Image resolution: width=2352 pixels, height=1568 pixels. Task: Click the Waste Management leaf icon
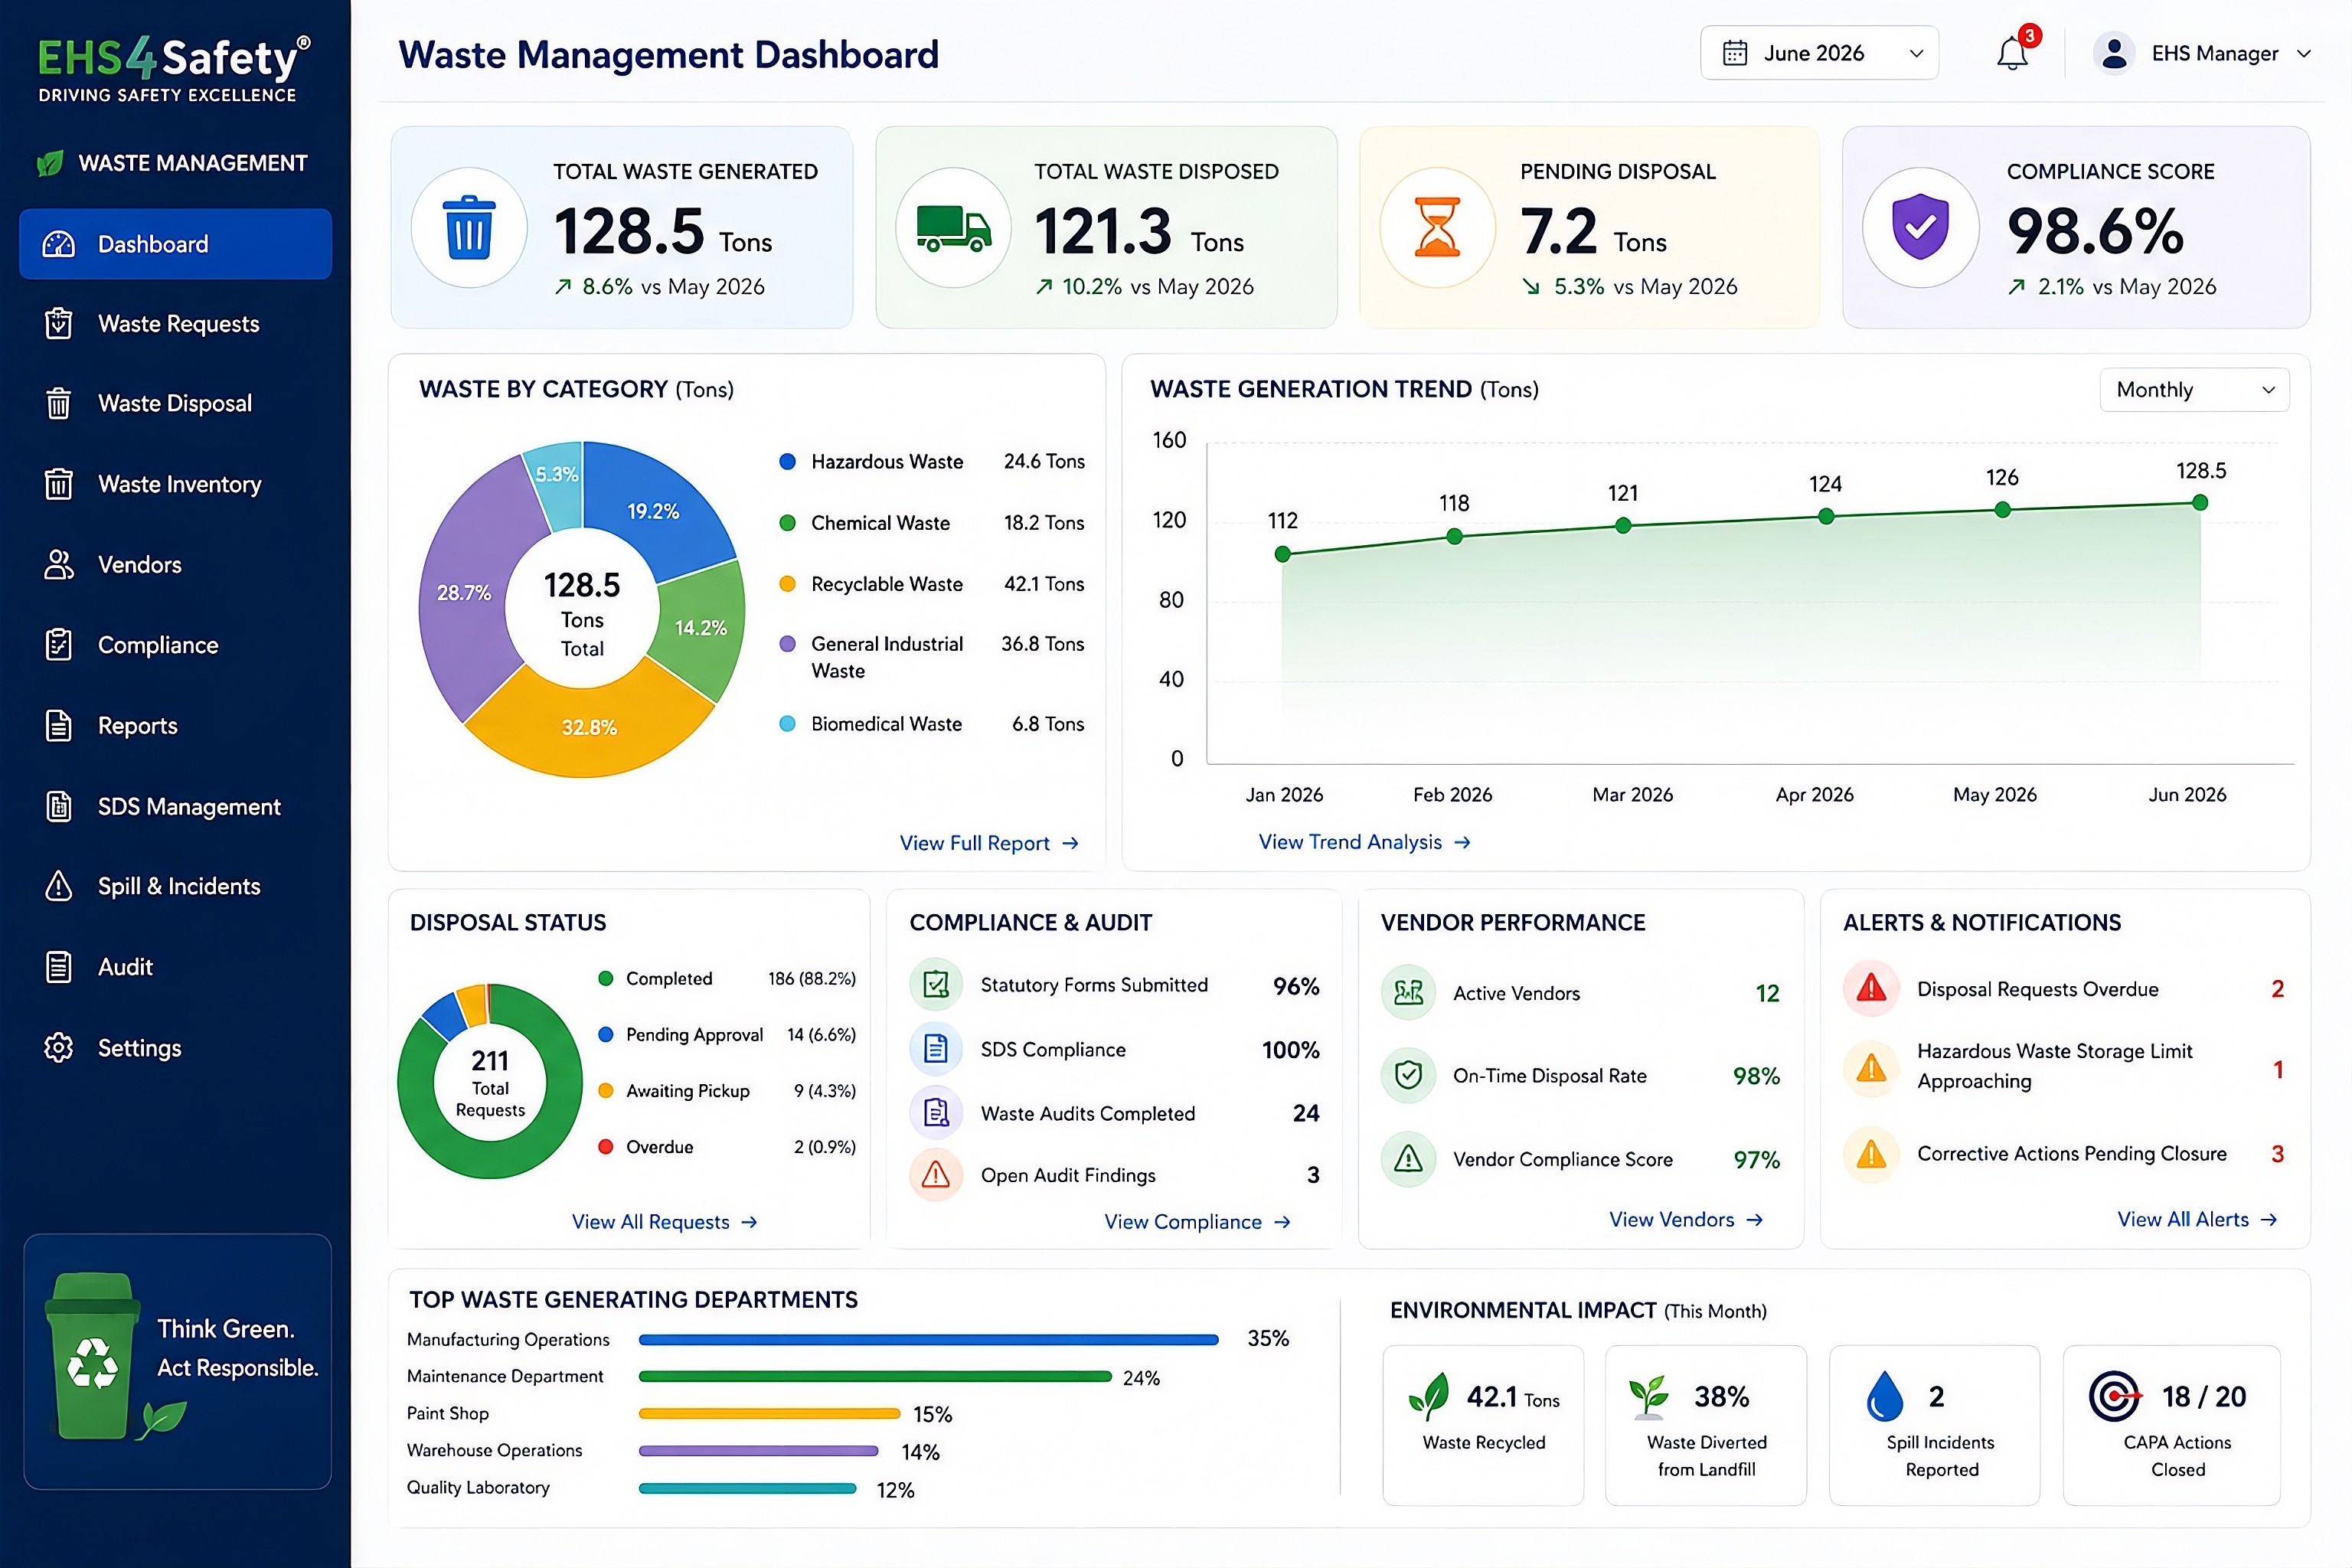(x=50, y=163)
